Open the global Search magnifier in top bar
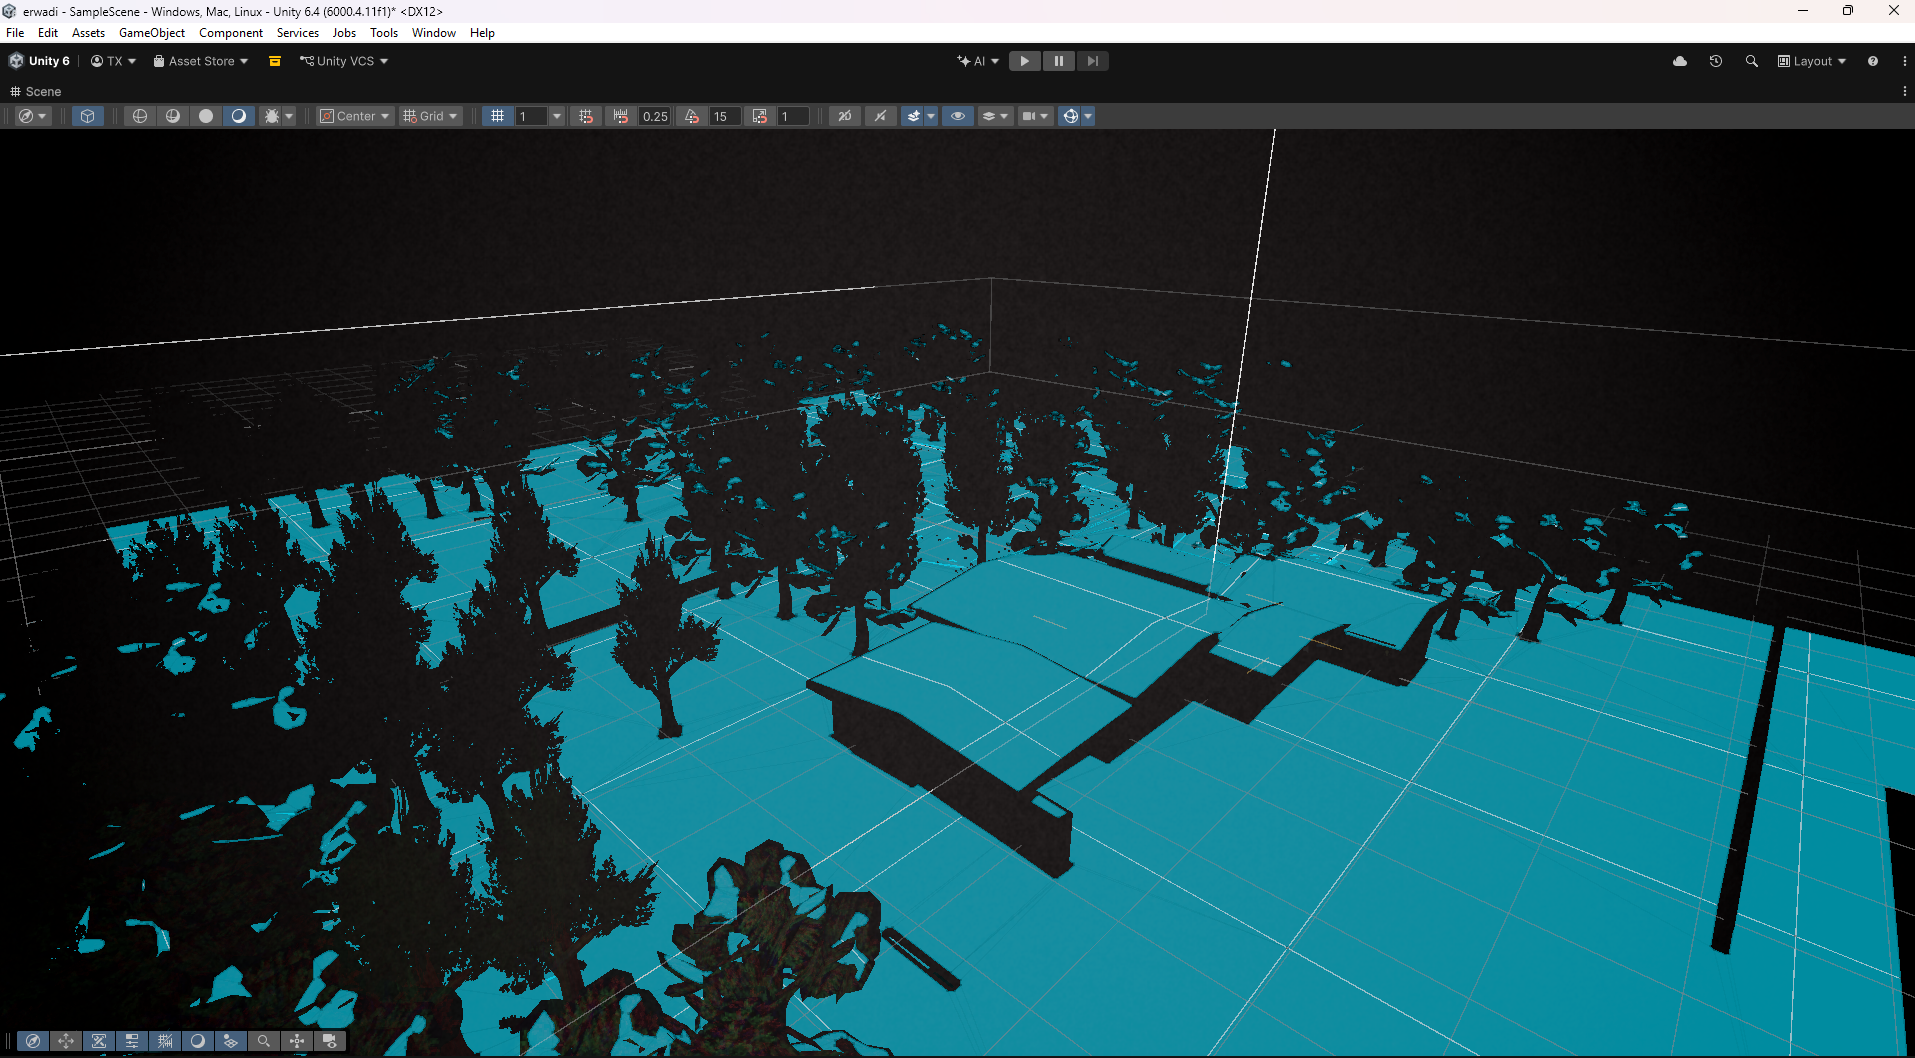The height and width of the screenshot is (1058, 1915). click(x=1752, y=61)
